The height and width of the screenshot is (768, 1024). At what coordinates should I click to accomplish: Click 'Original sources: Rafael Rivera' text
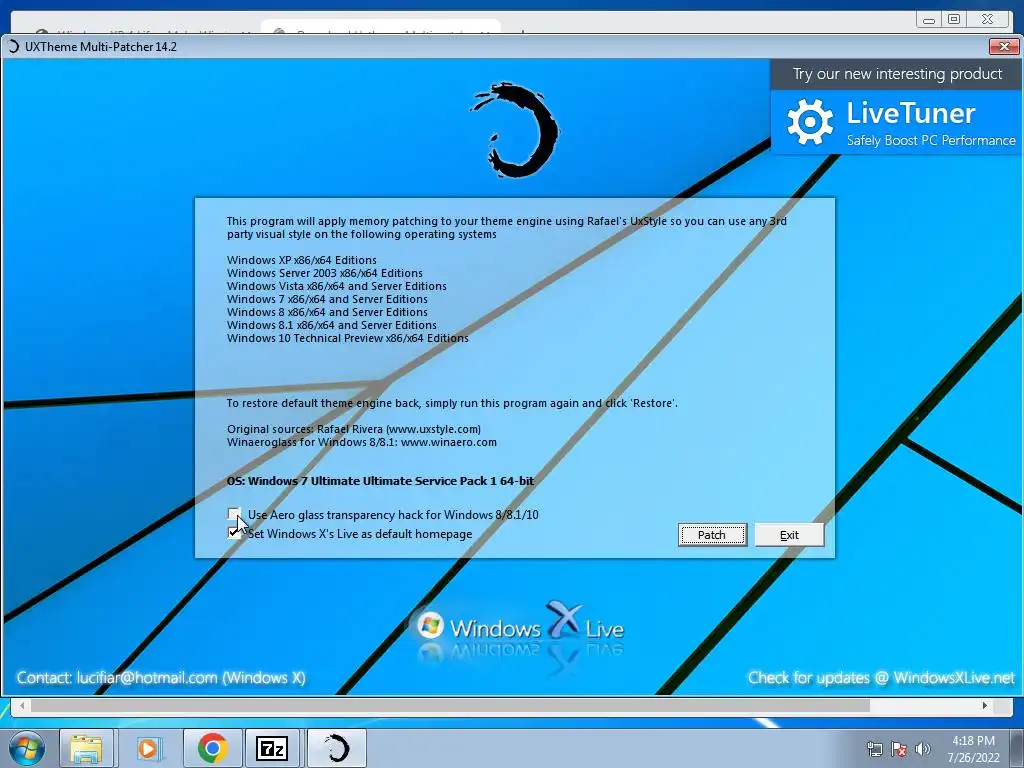coord(353,429)
